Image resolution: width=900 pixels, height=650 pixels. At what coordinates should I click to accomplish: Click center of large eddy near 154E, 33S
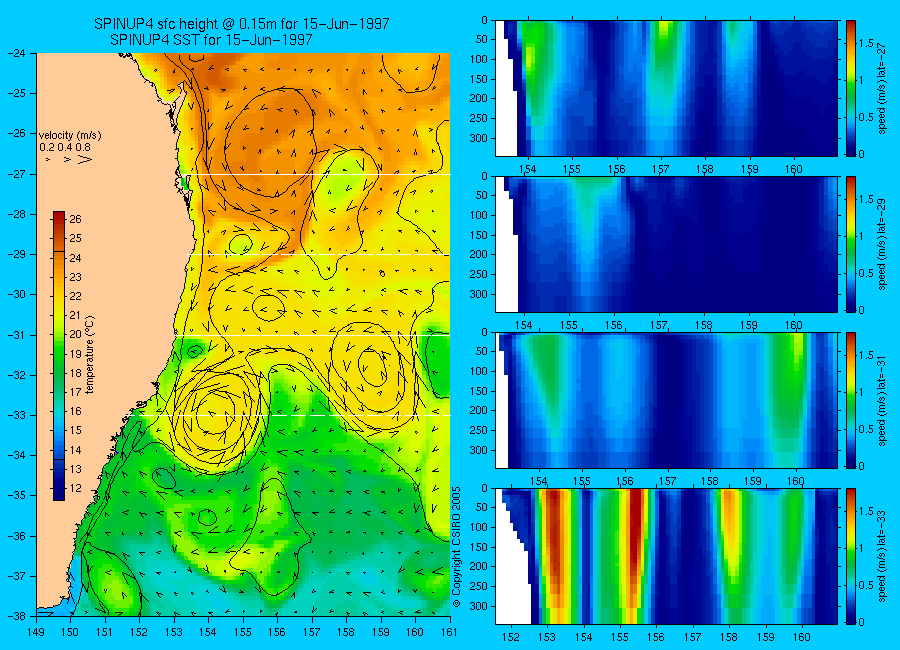[214, 413]
